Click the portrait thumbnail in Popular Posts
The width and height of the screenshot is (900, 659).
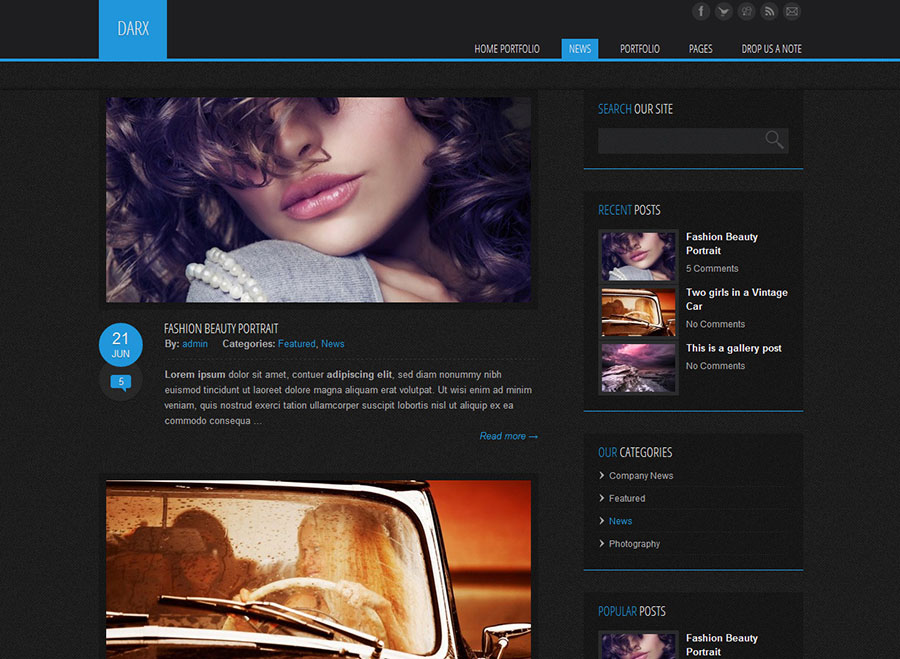coord(638,645)
